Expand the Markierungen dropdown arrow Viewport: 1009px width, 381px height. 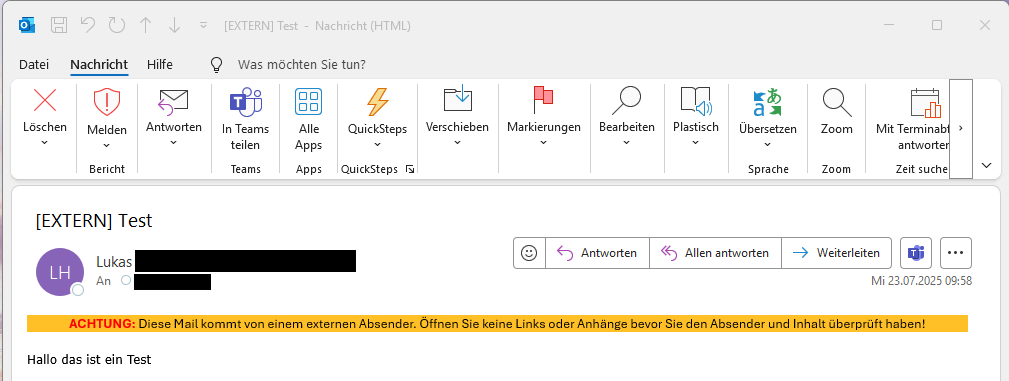[543, 142]
